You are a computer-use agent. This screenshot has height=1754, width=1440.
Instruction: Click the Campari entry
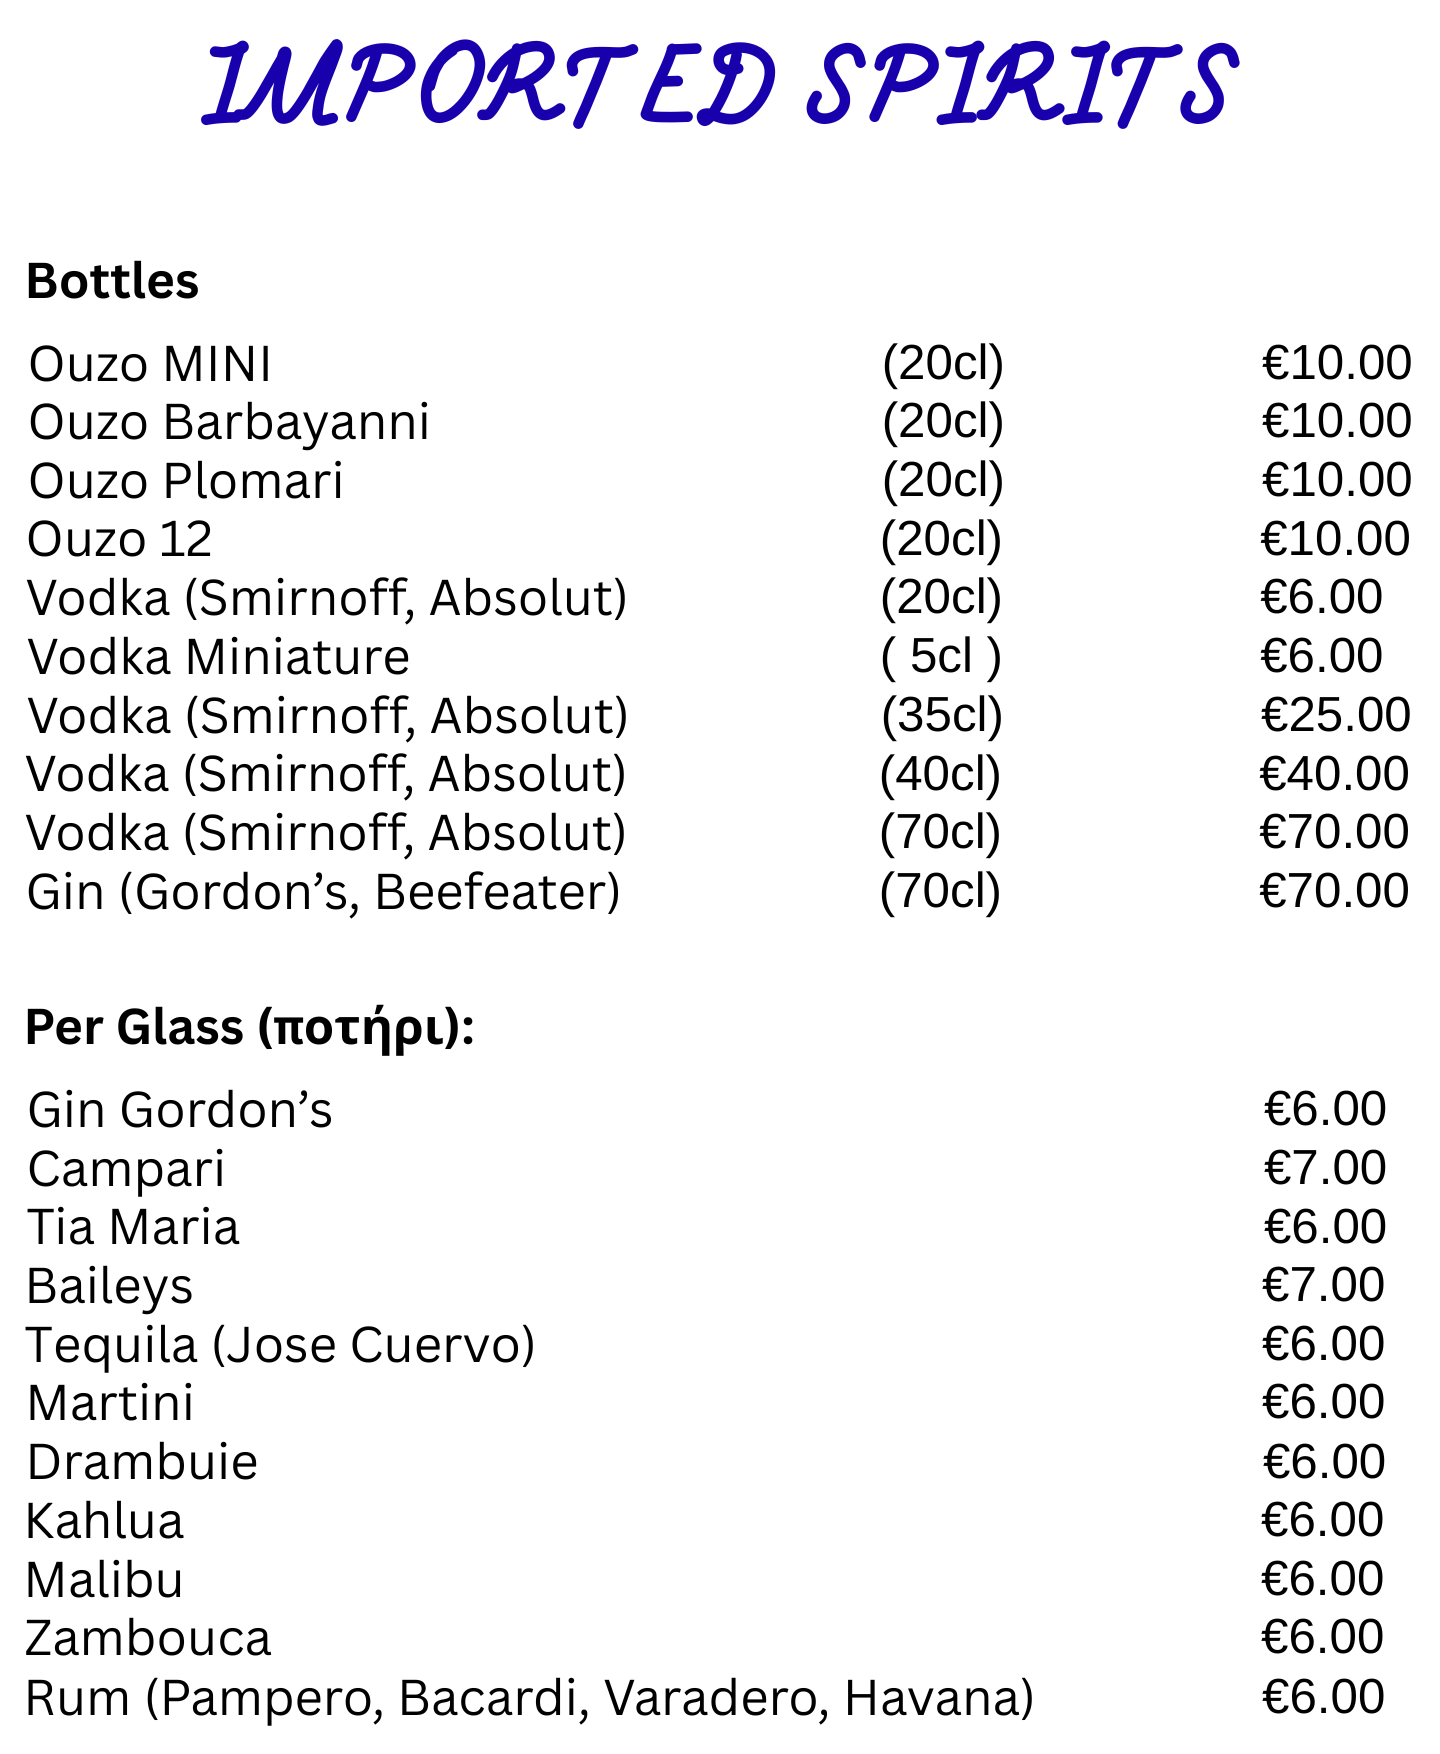click(x=127, y=1170)
